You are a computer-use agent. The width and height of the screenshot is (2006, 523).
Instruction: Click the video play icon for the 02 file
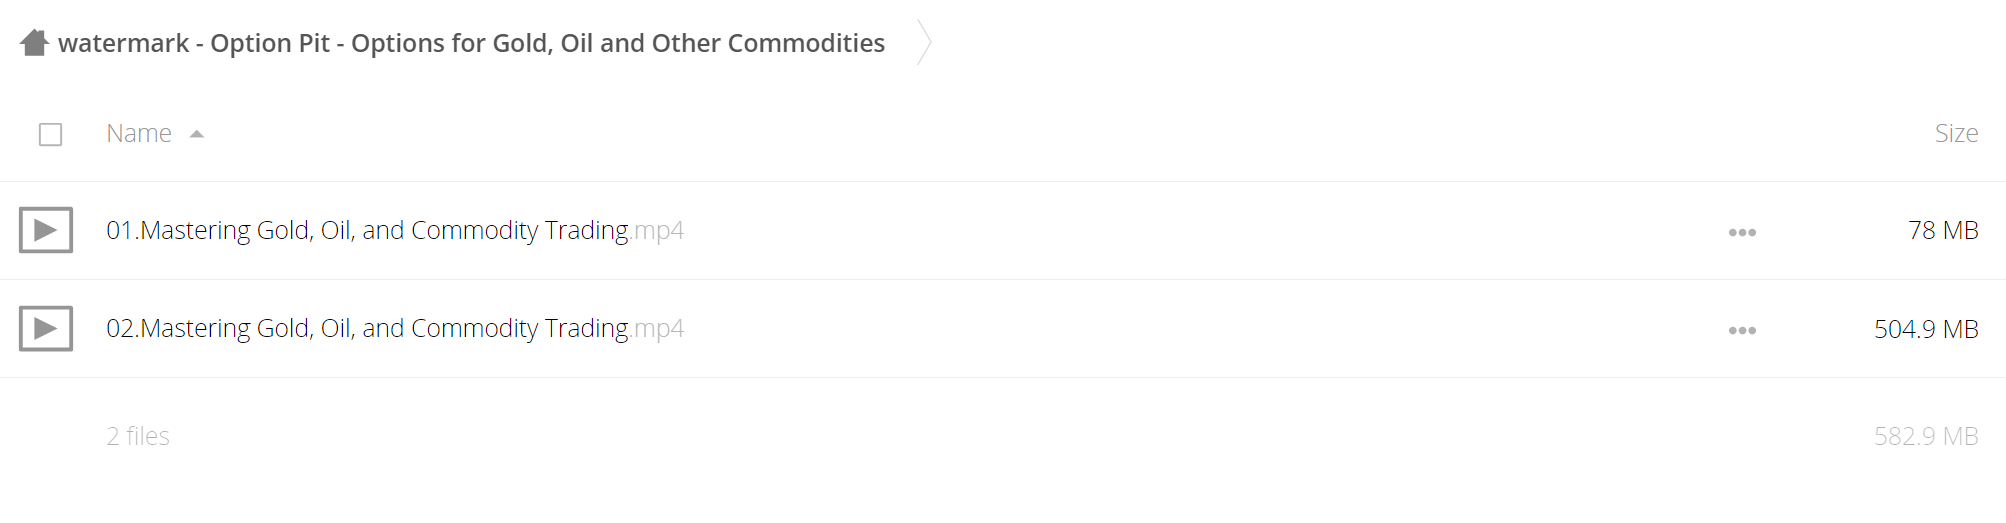pyautogui.click(x=46, y=328)
